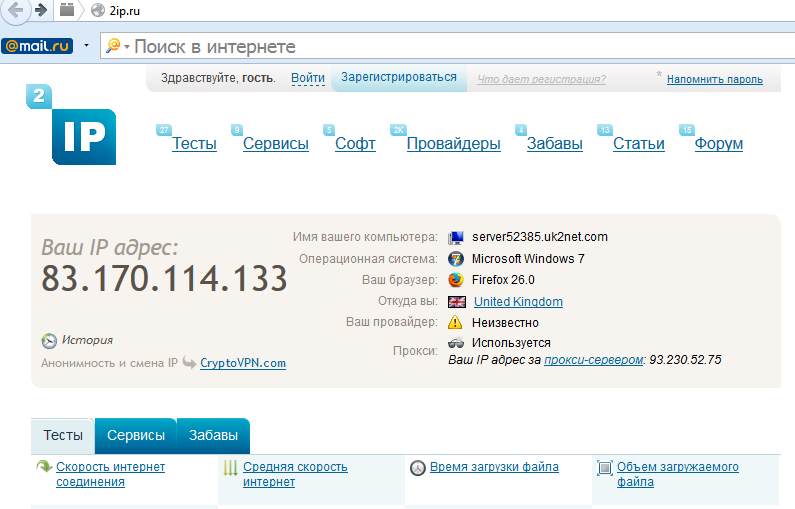Image resolution: width=795 pixels, height=509 pixels.
Task: Click the file download time clock icon
Action: tap(418, 467)
